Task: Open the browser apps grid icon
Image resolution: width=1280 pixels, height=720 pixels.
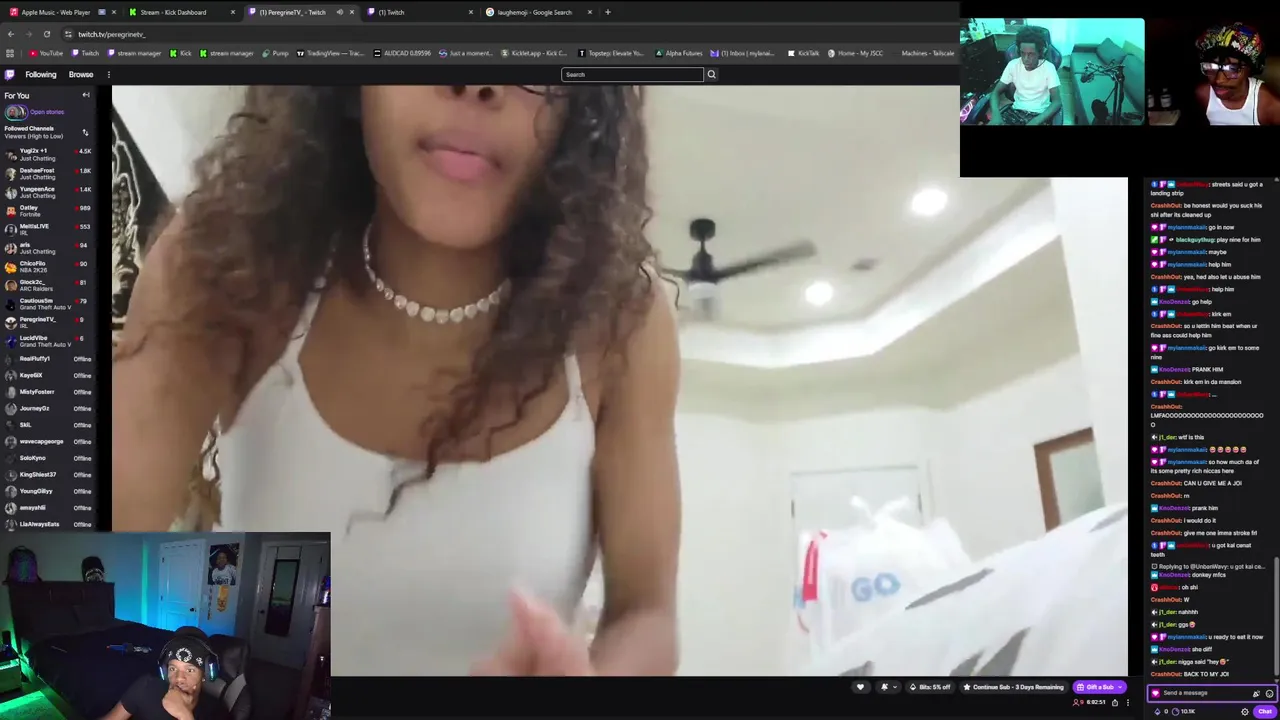Action: click(10, 53)
